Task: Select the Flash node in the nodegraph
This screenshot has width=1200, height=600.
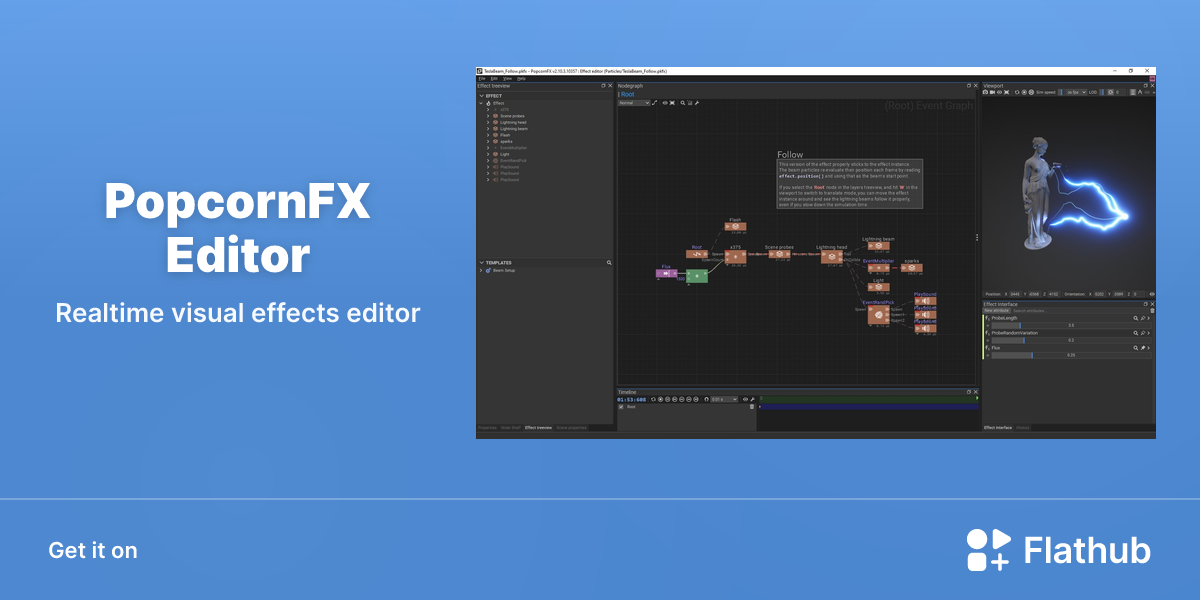Action: coord(735,227)
